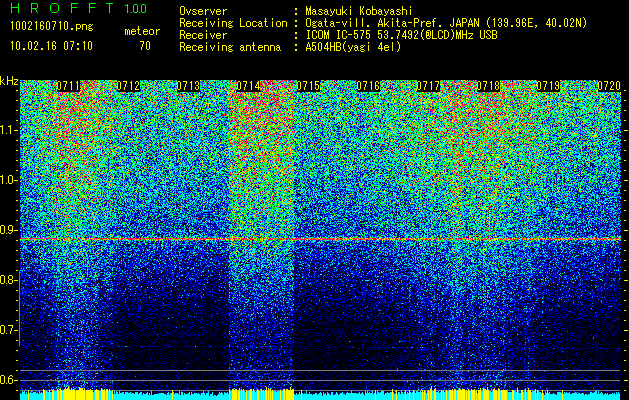This screenshot has height=400, width=629.
Task: Click the 0.9 kHz axis label
Action: click(x=8, y=230)
